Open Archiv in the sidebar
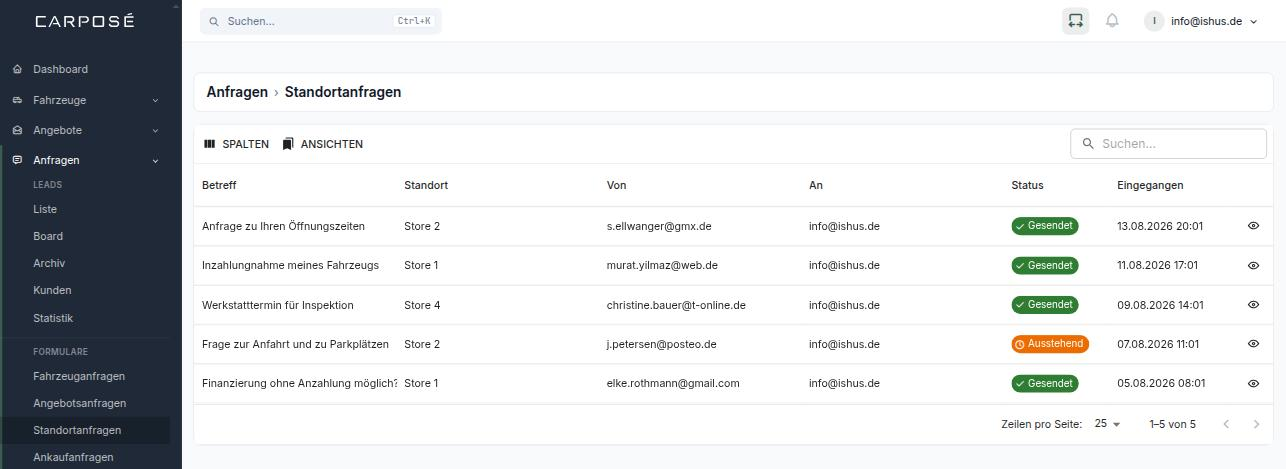The height and width of the screenshot is (469, 1286). [49, 263]
